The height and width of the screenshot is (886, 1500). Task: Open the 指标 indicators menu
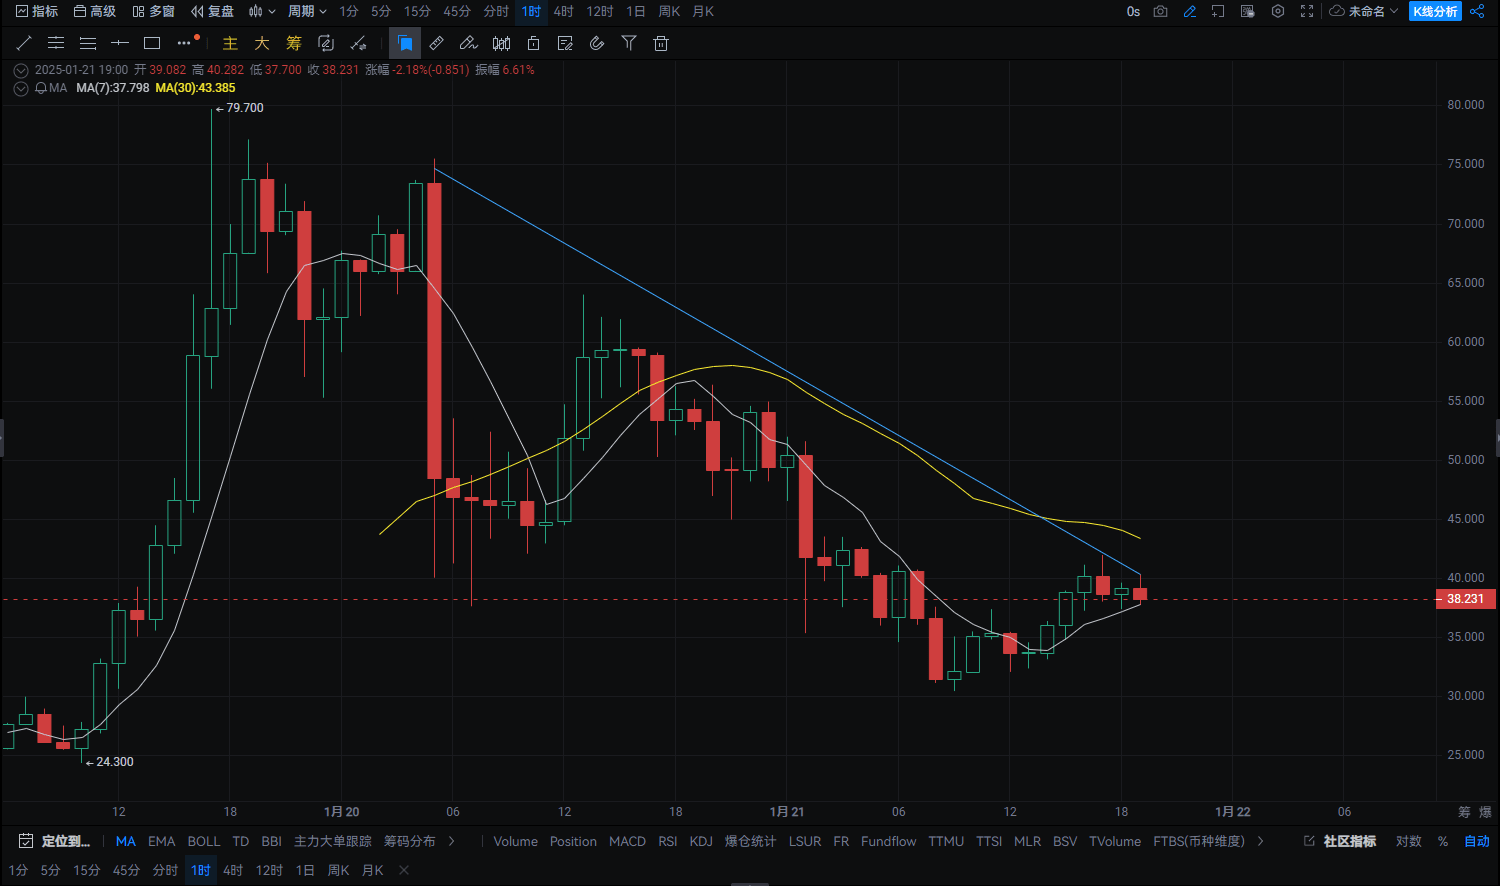[x=37, y=11]
